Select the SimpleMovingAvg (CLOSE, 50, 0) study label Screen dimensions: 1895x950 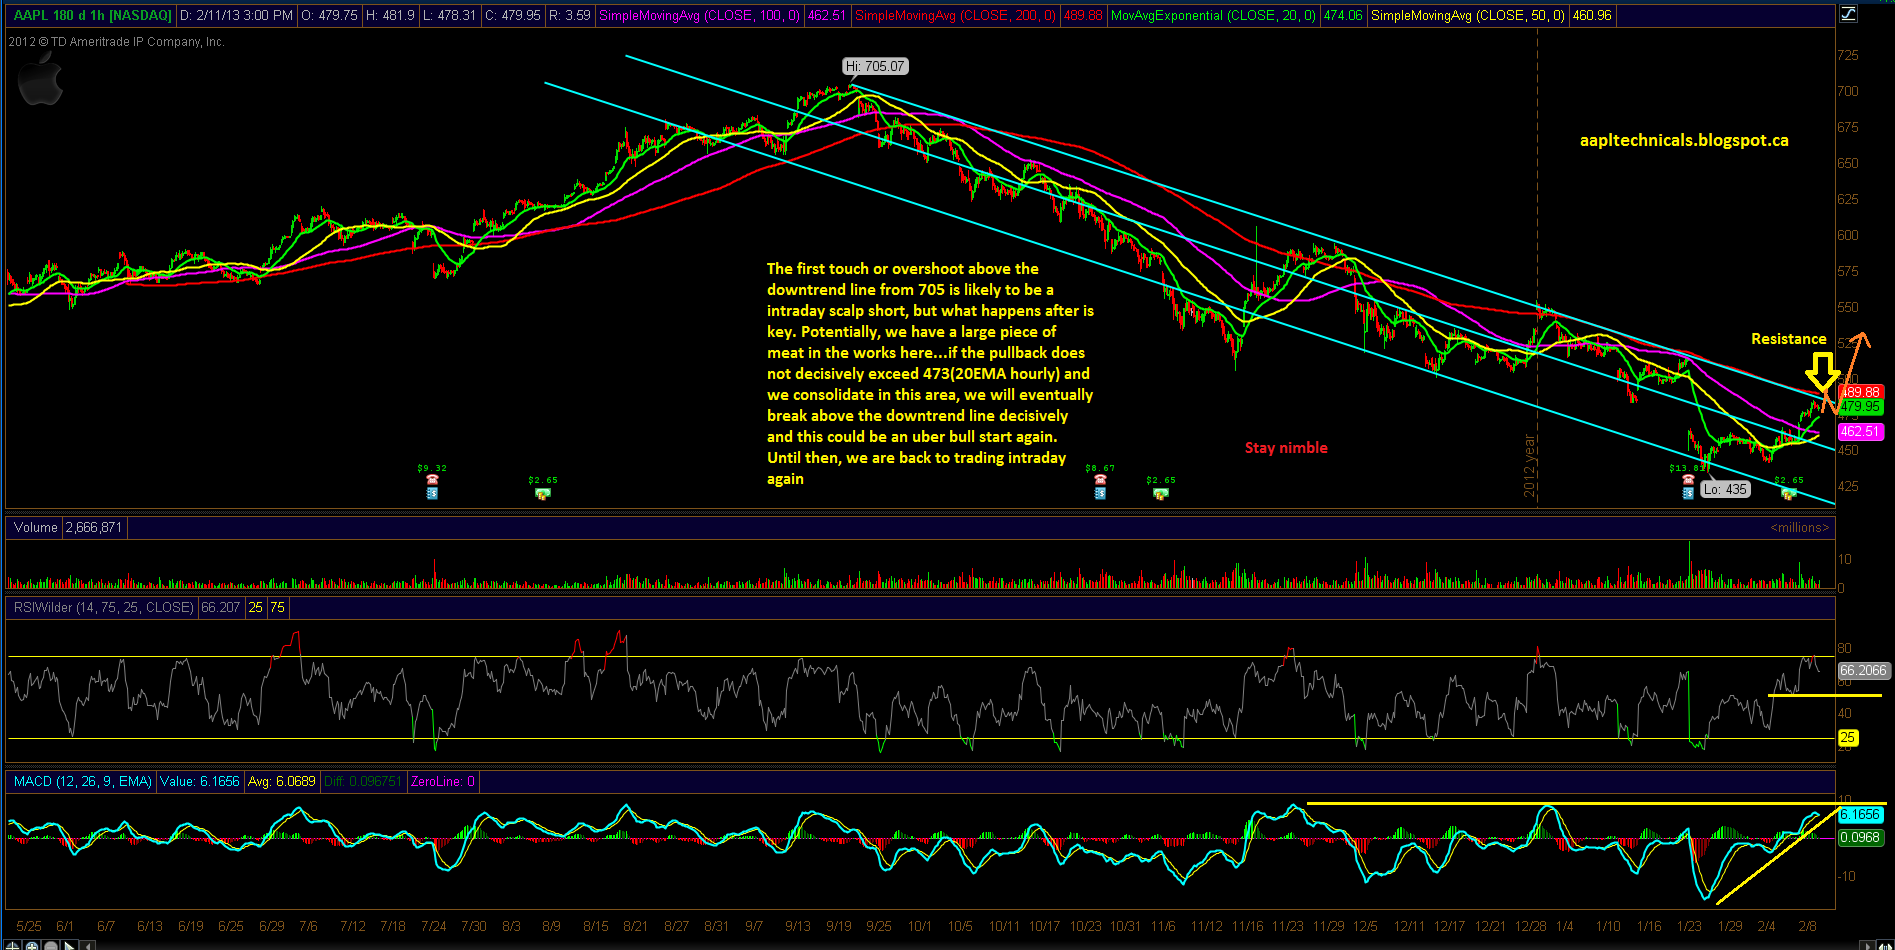(1468, 15)
